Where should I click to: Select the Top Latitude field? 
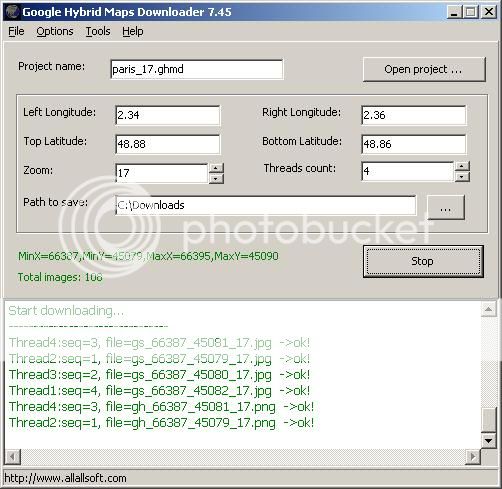tap(168, 144)
